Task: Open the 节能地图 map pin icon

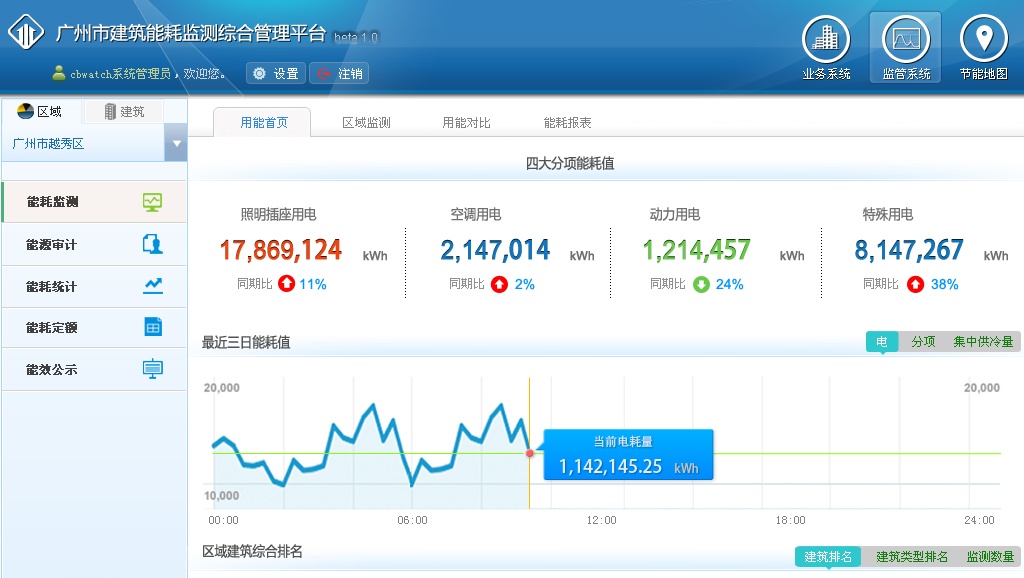Action: (983, 39)
